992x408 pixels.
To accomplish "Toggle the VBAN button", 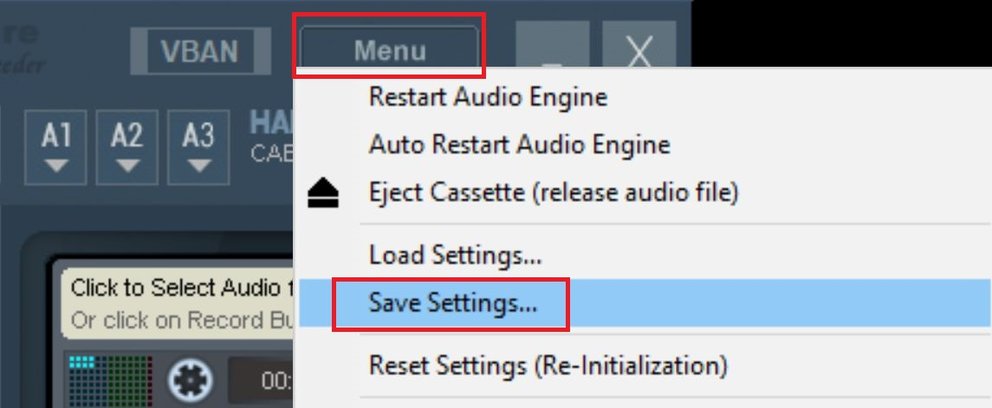I will 202,49.
